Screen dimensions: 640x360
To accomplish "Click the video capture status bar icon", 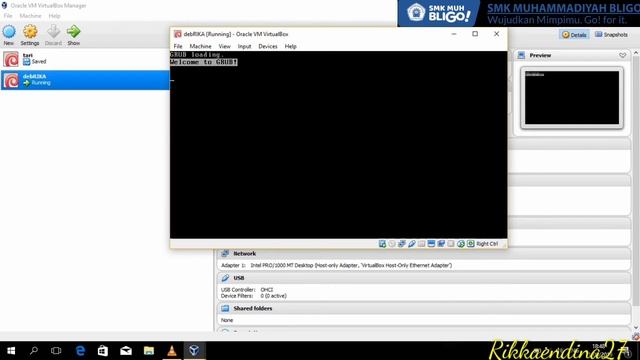I will 441,244.
